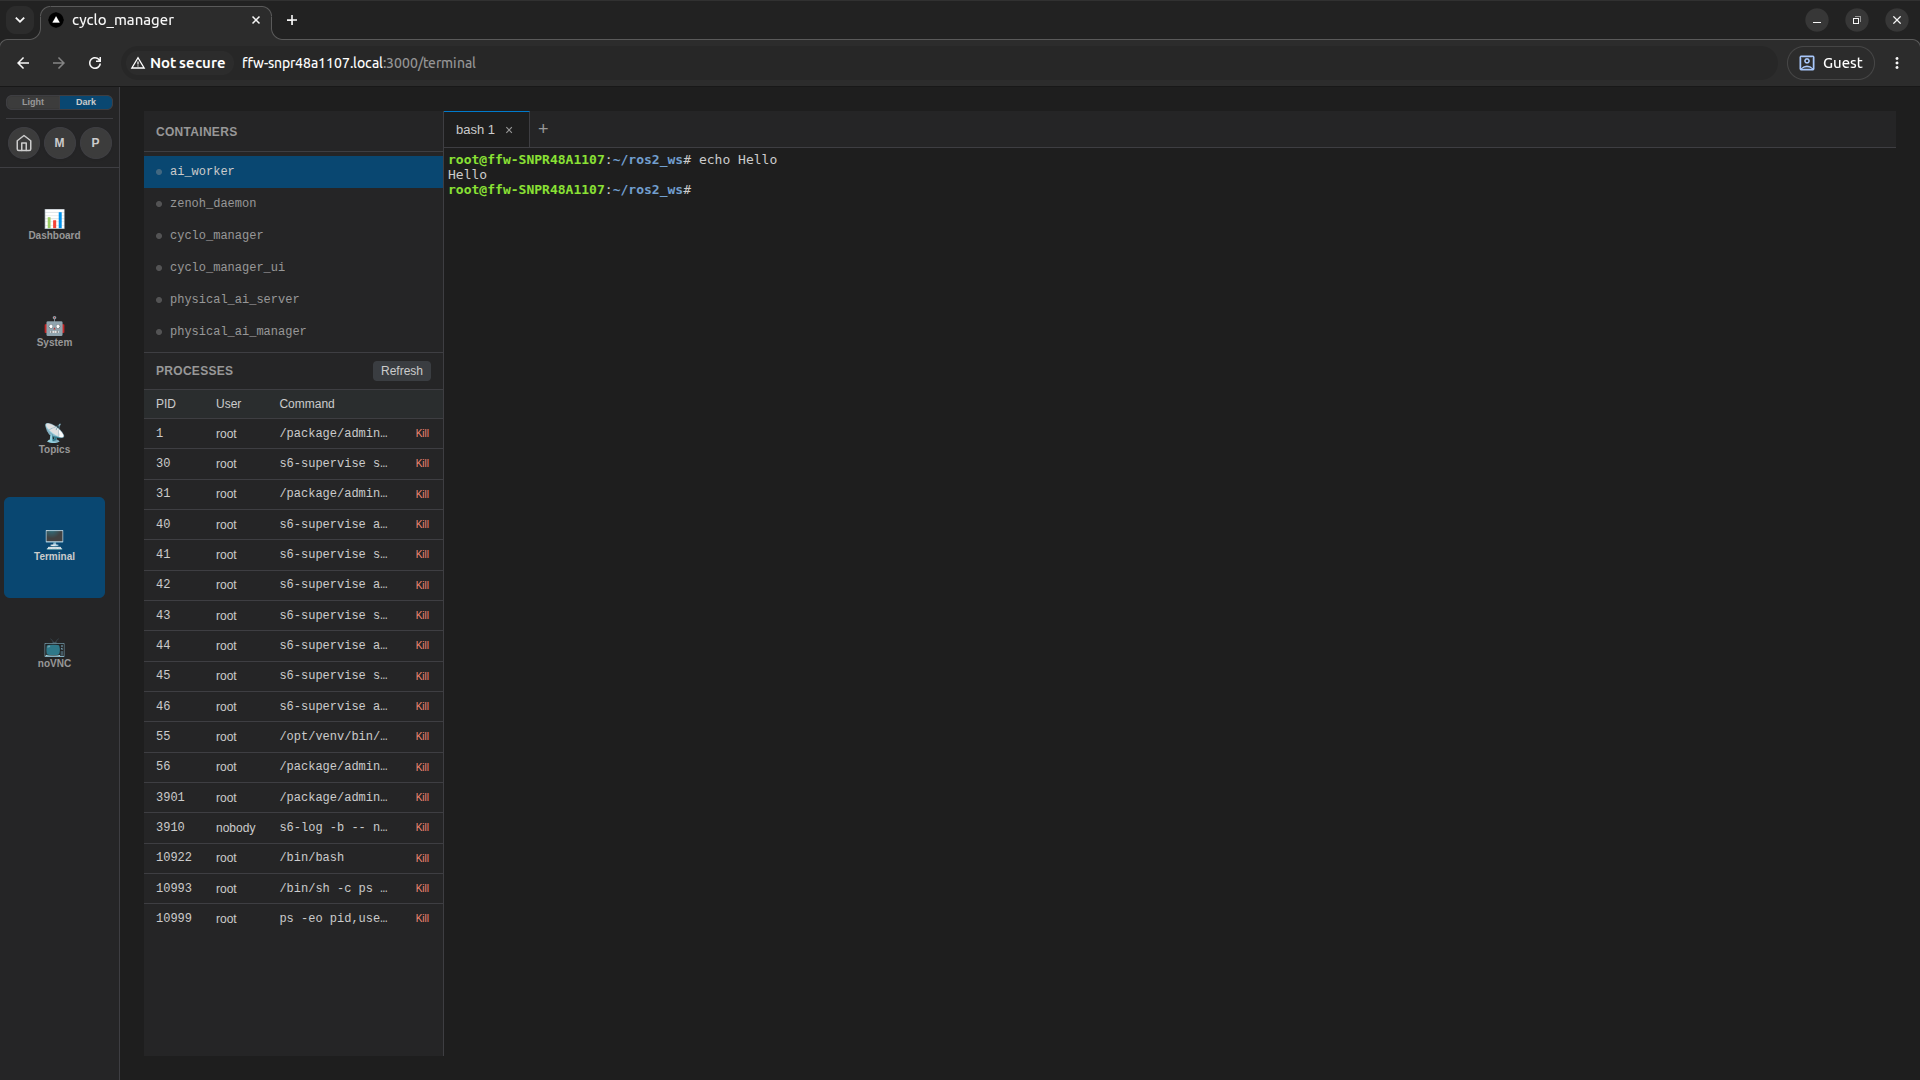Kill the ps process 10999
1920x1080 pixels.
coord(422,919)
